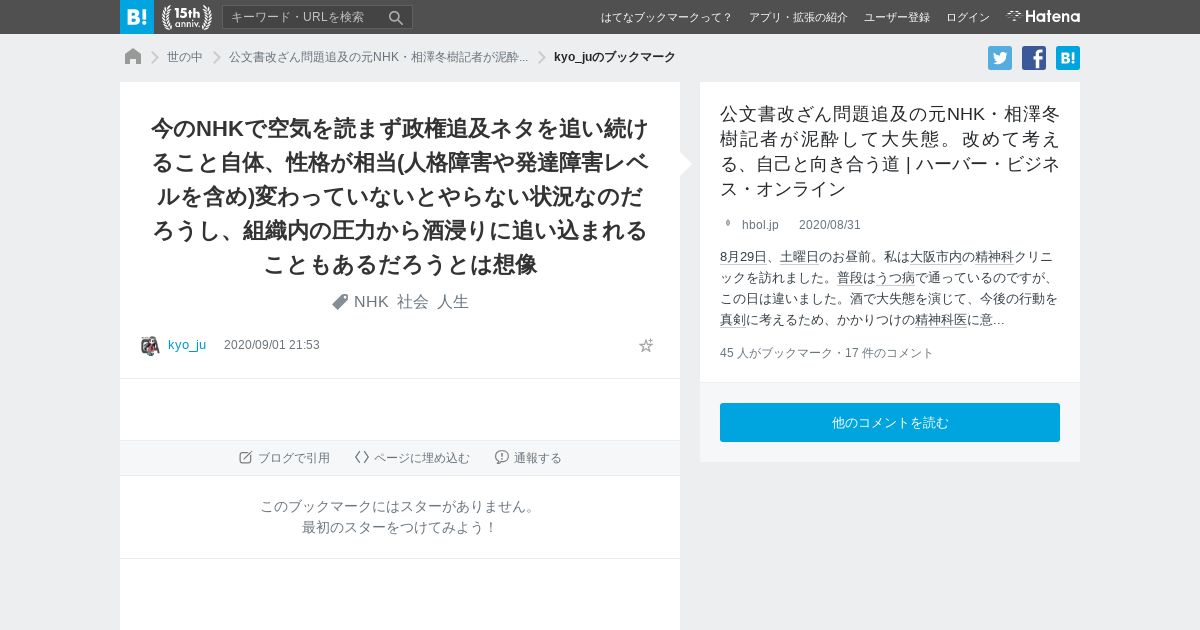
Task: Click the Hatena logo in header
Action: [x=1043, y=16]
